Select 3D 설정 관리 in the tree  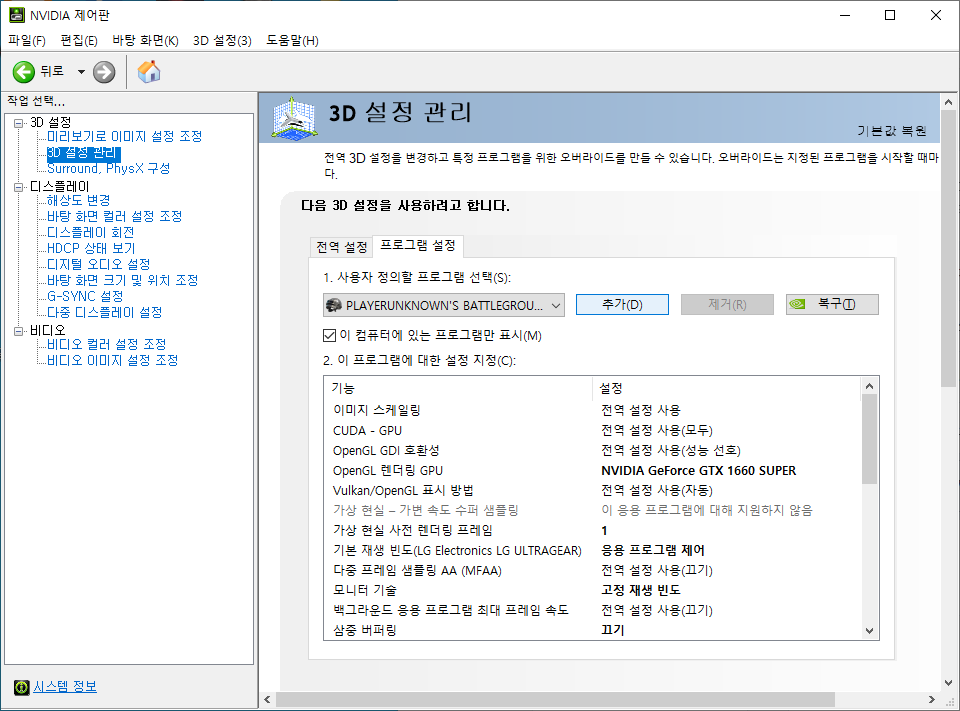pyautogui.click(x=82, y=152)
